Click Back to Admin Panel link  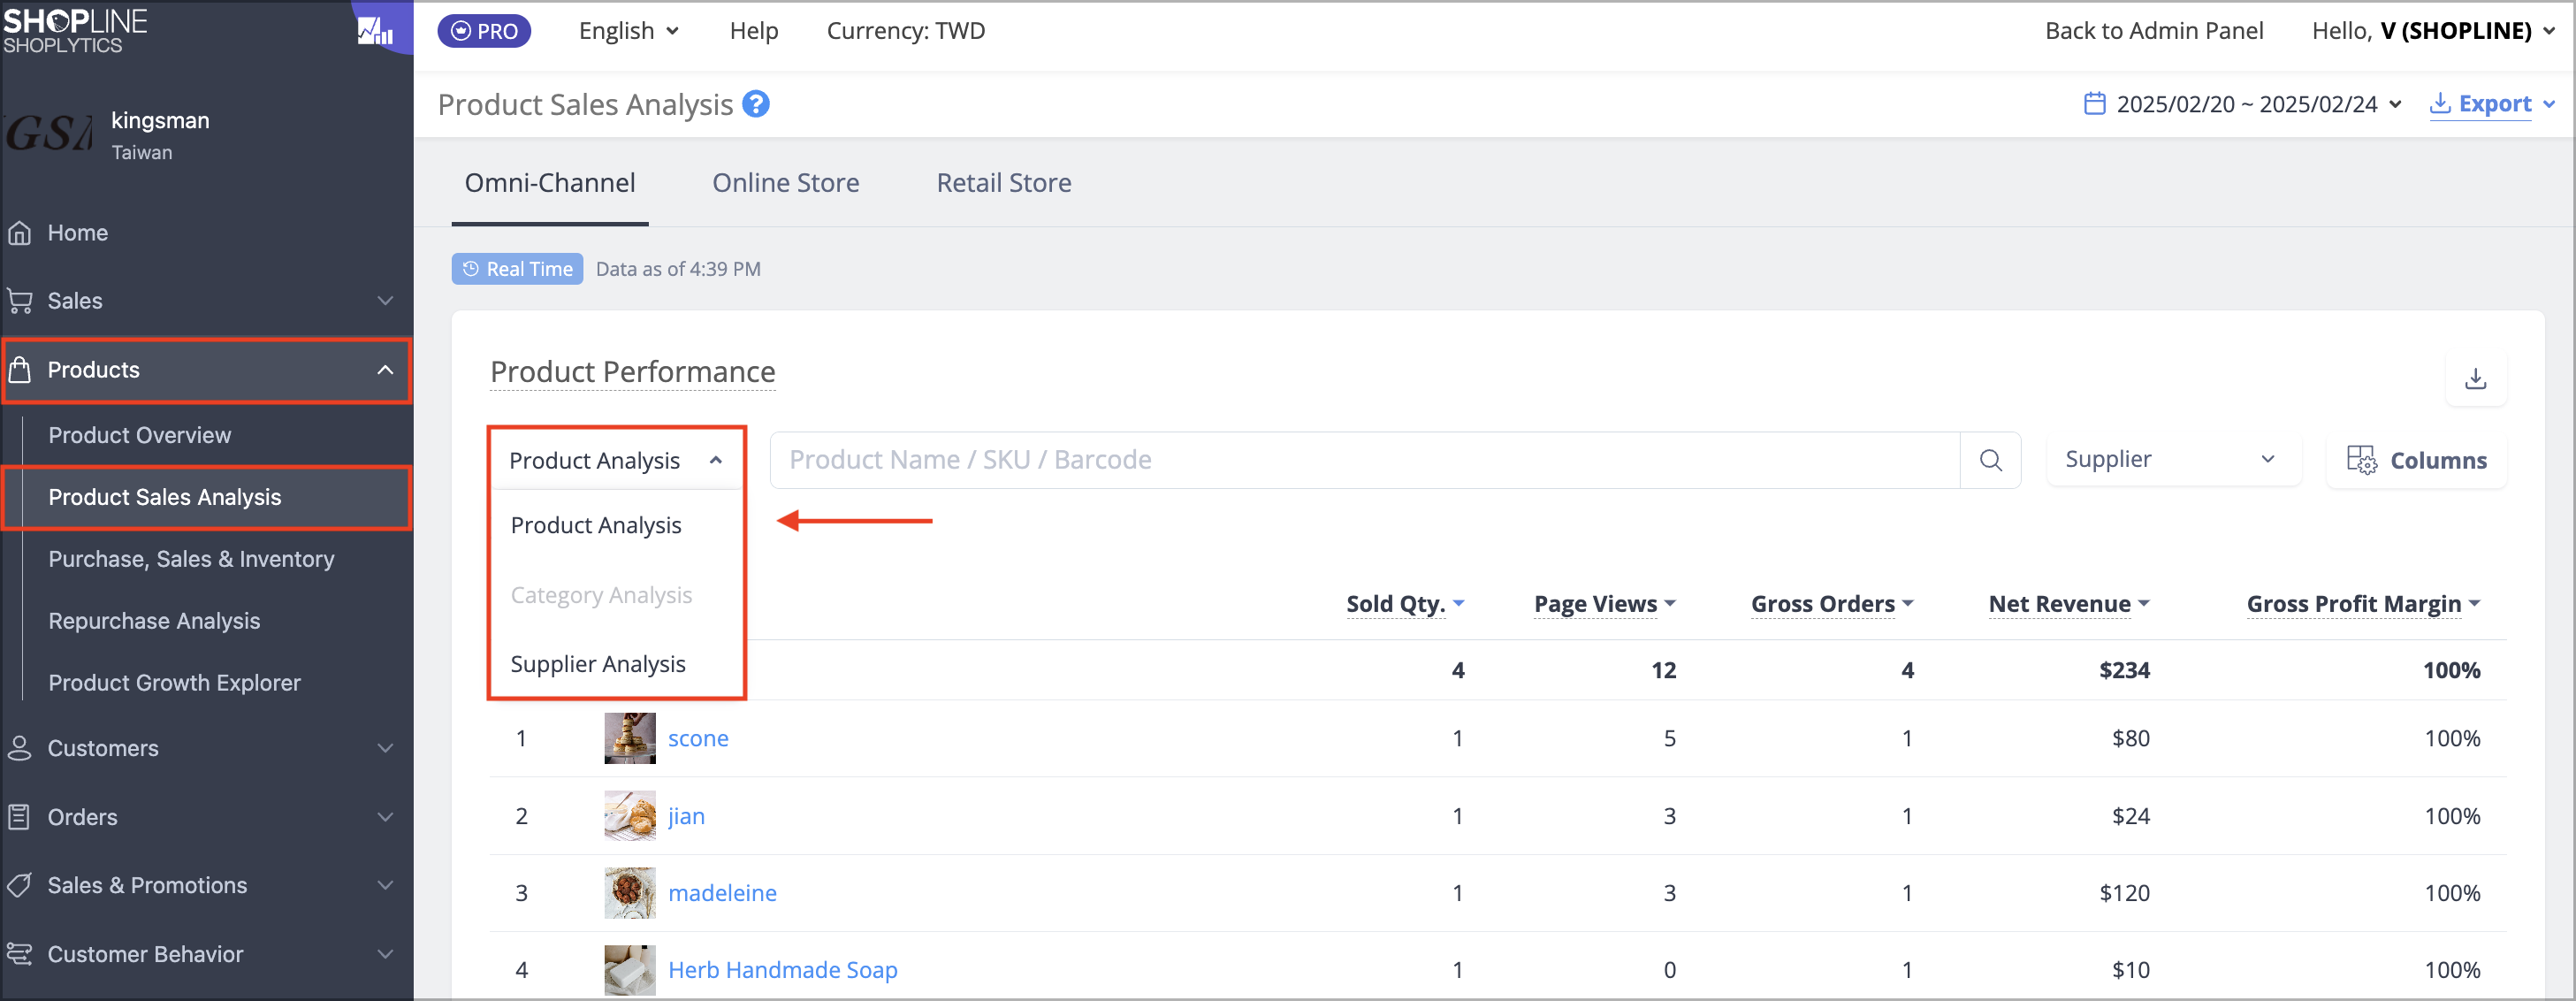(2154, 31)
